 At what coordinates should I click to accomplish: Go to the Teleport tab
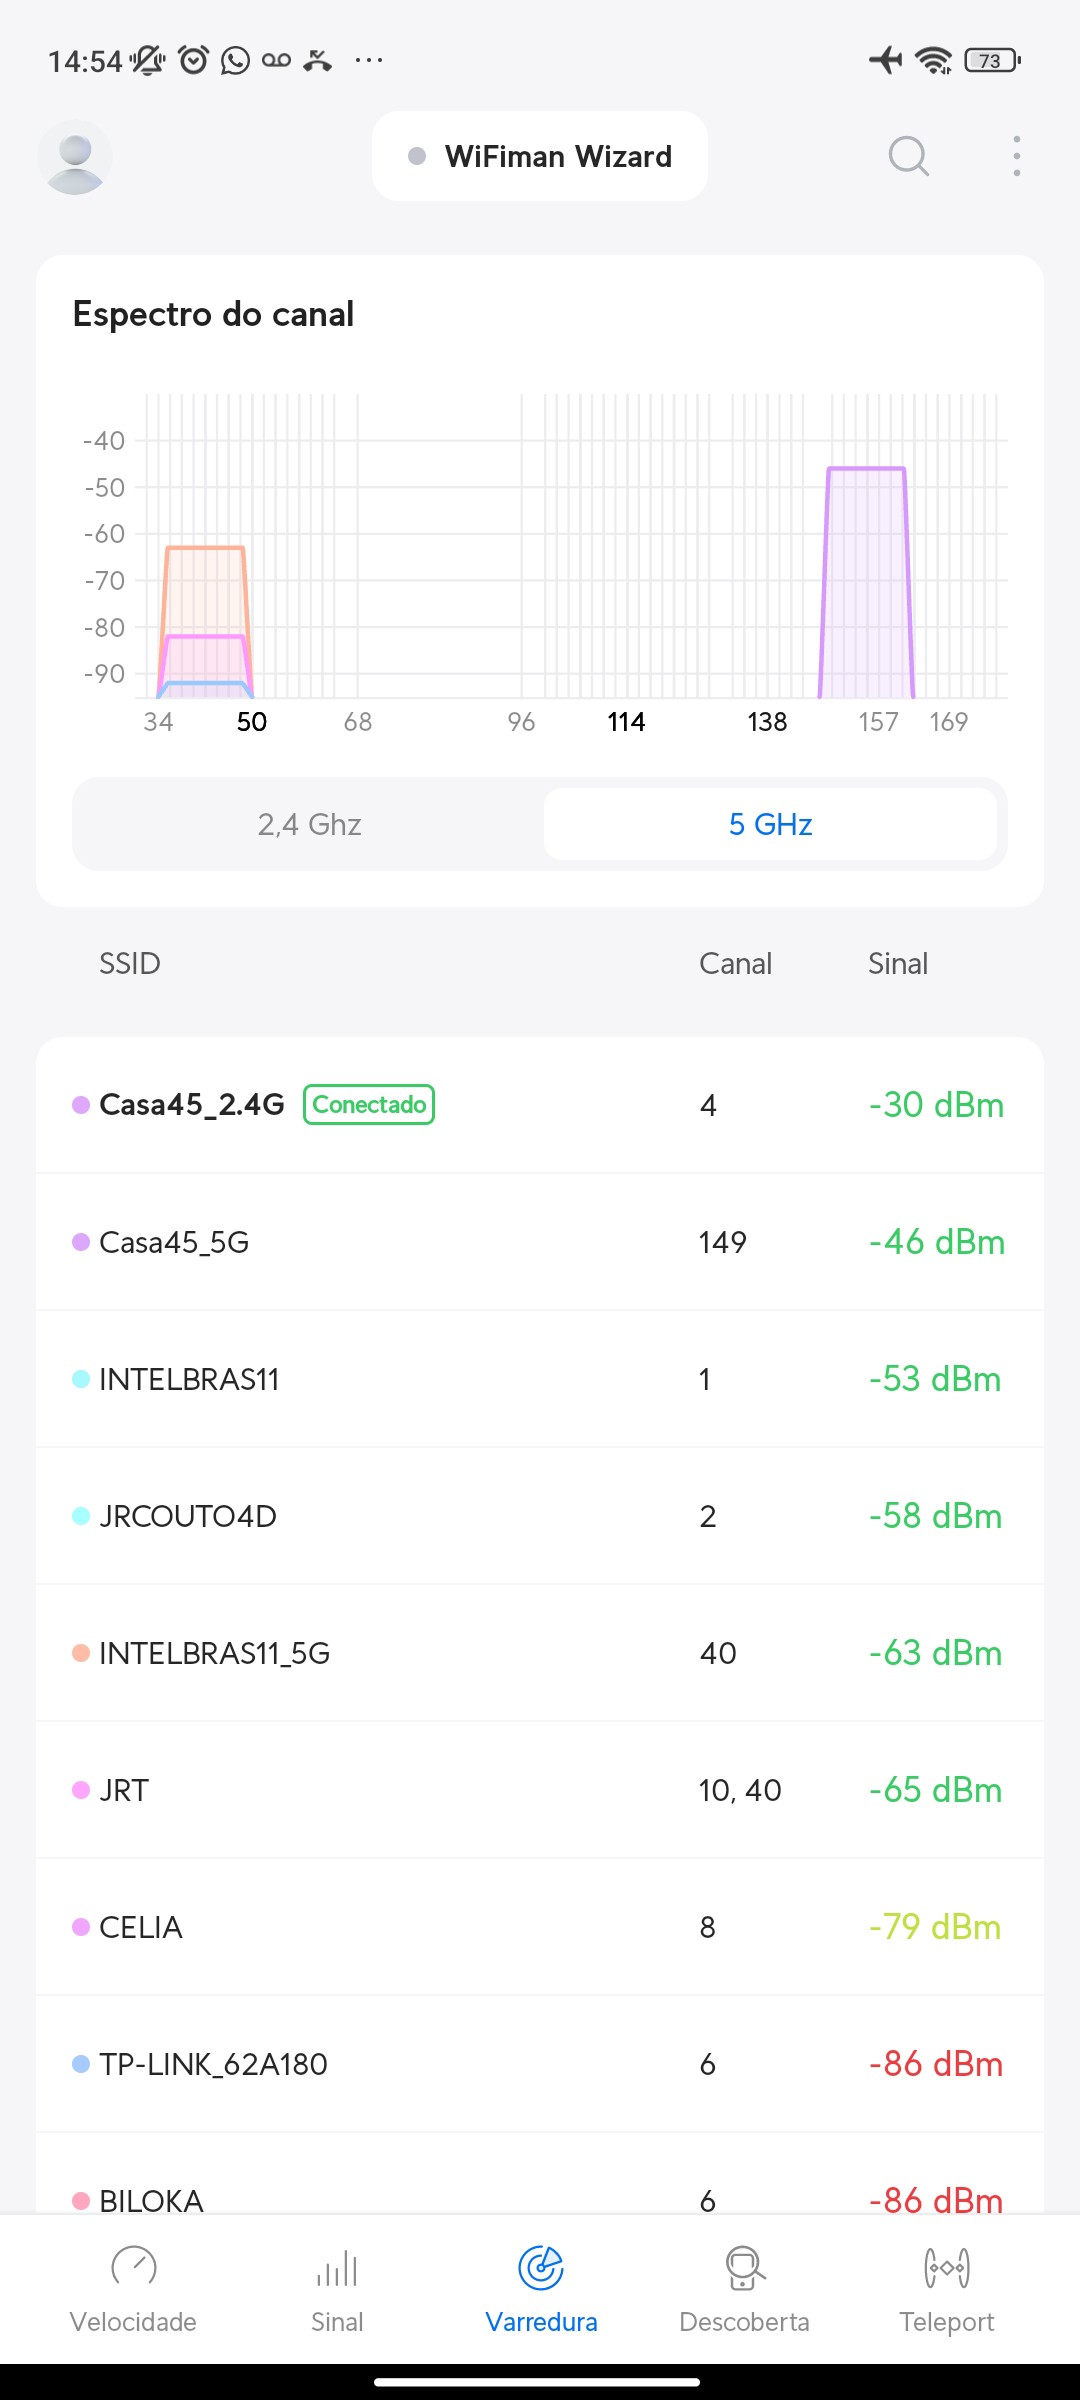(946, 2286)
